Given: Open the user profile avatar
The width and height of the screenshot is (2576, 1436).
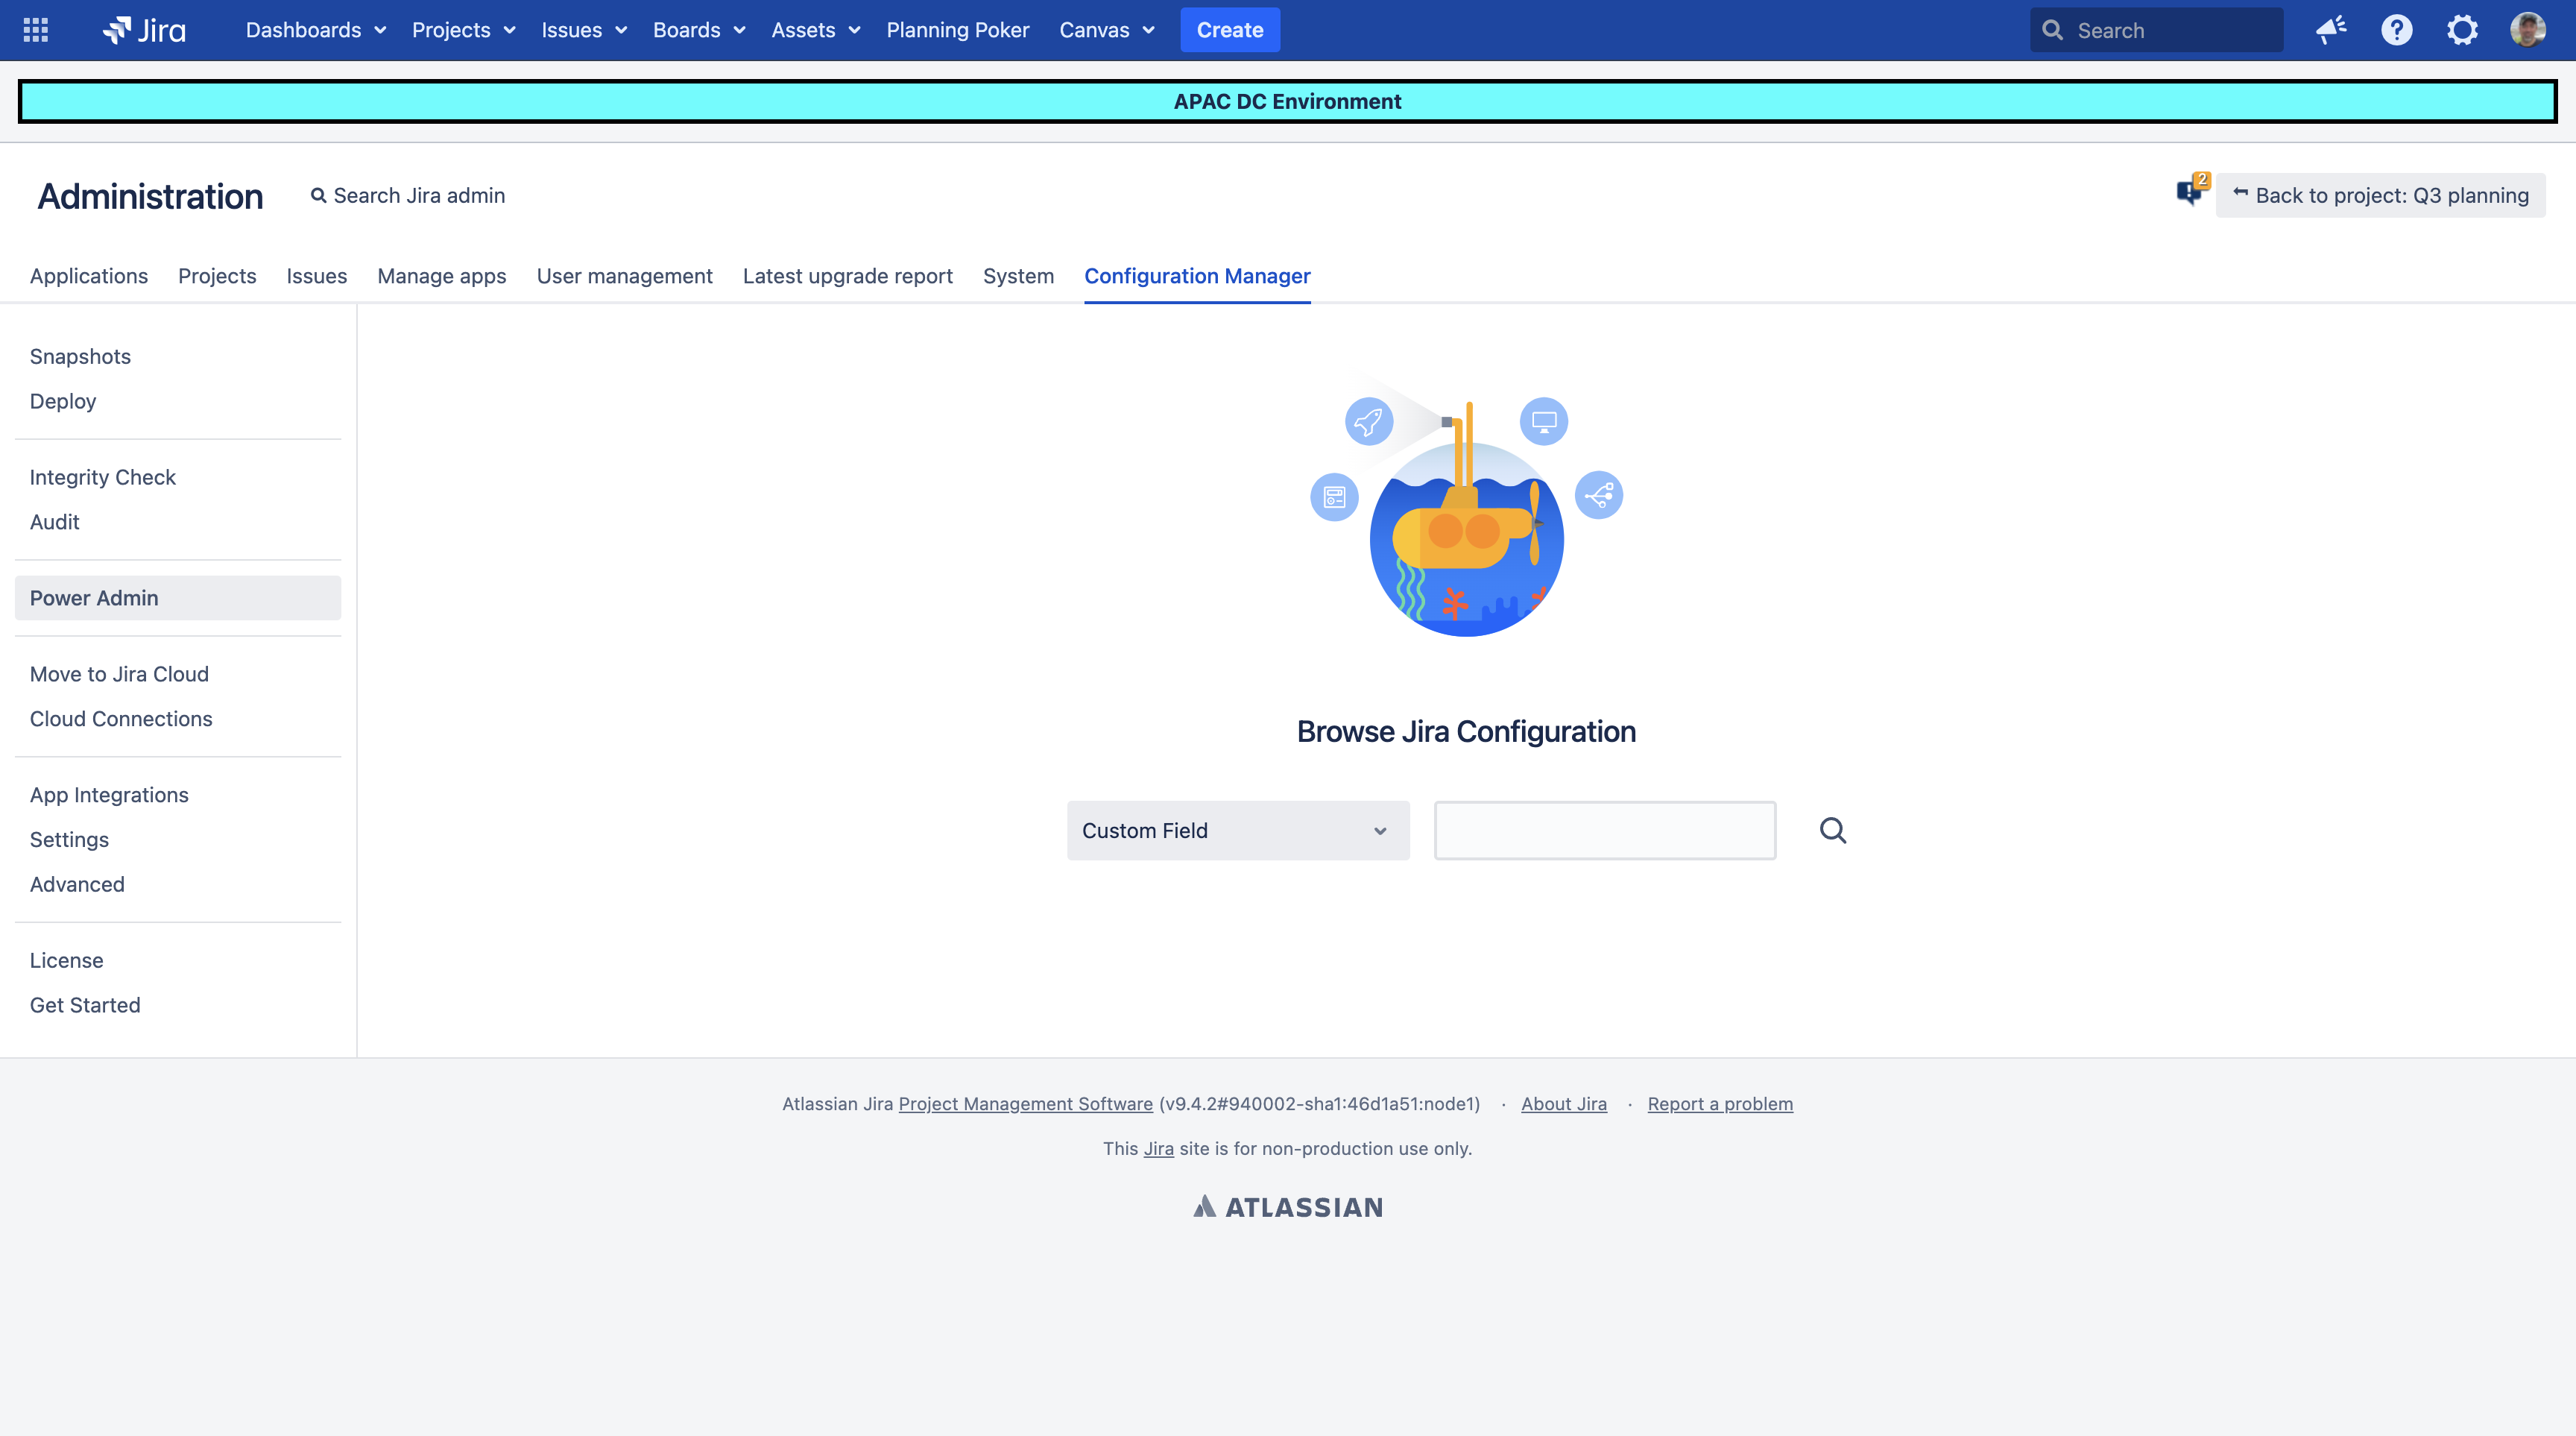Looking at the screenshot, I should point(2528,30).
